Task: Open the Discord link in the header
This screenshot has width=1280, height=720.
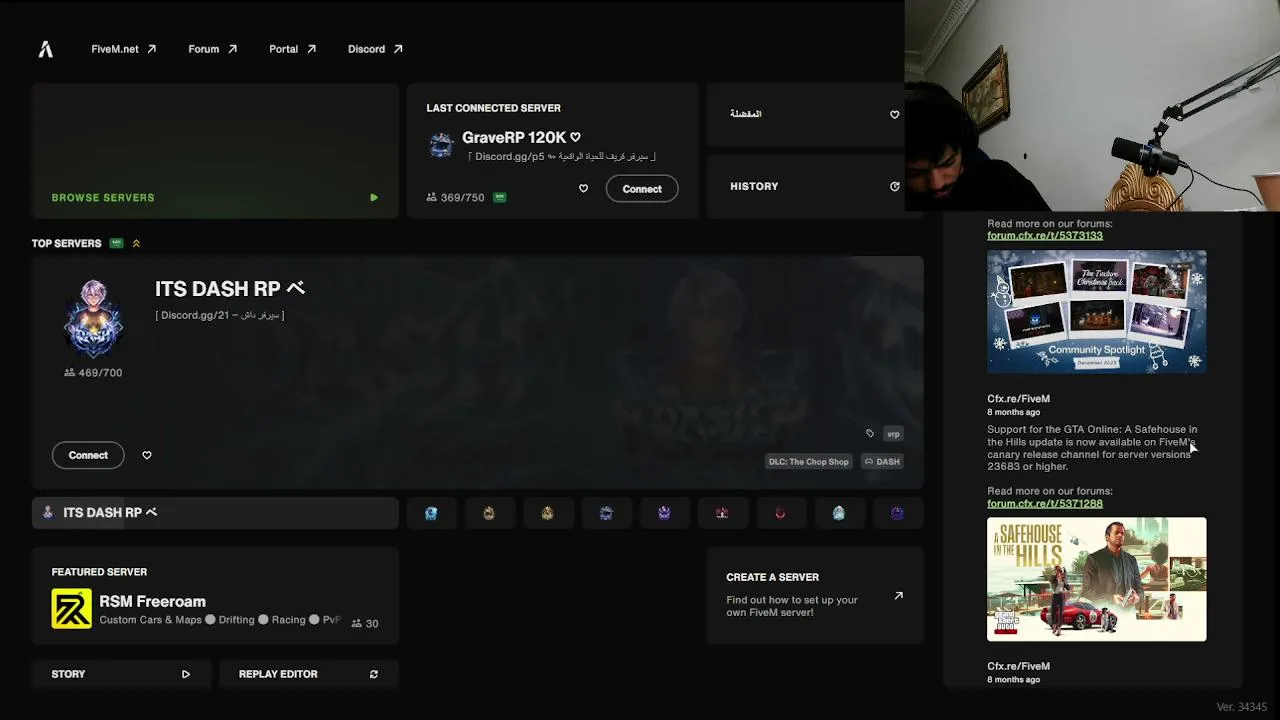Action: coord(376,49)
